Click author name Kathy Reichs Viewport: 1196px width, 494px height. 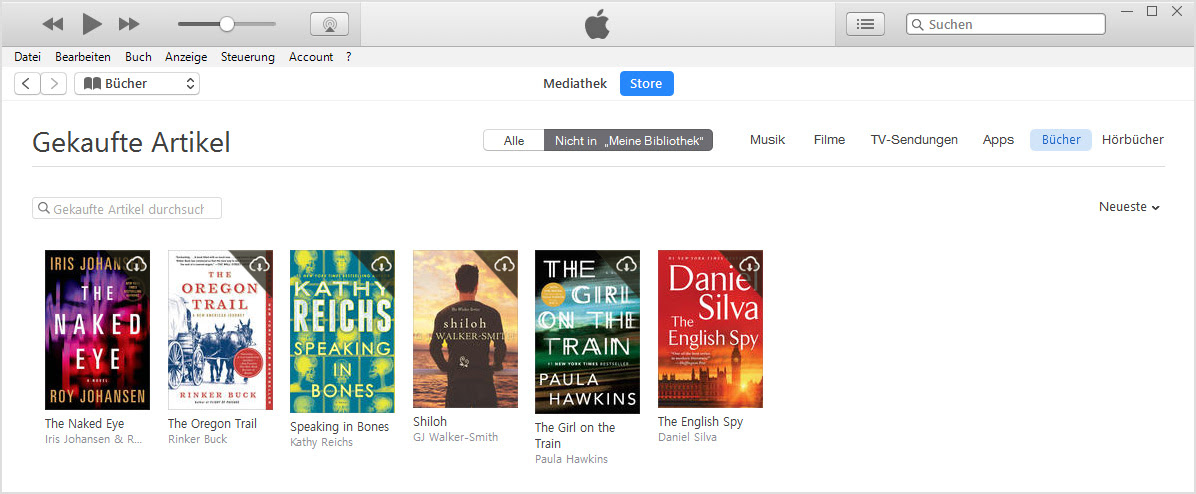tap(321, 442)
